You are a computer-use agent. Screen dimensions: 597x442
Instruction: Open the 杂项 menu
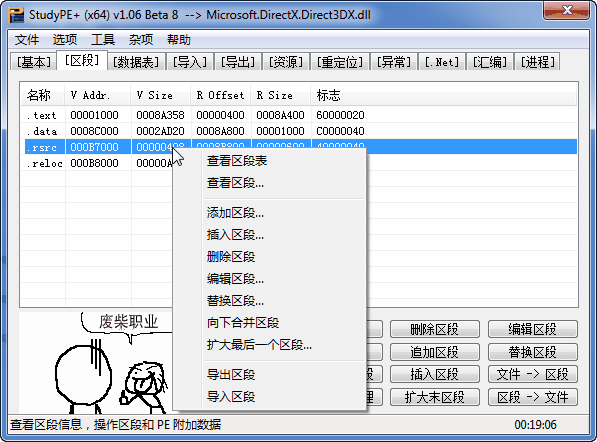(141, 40)
